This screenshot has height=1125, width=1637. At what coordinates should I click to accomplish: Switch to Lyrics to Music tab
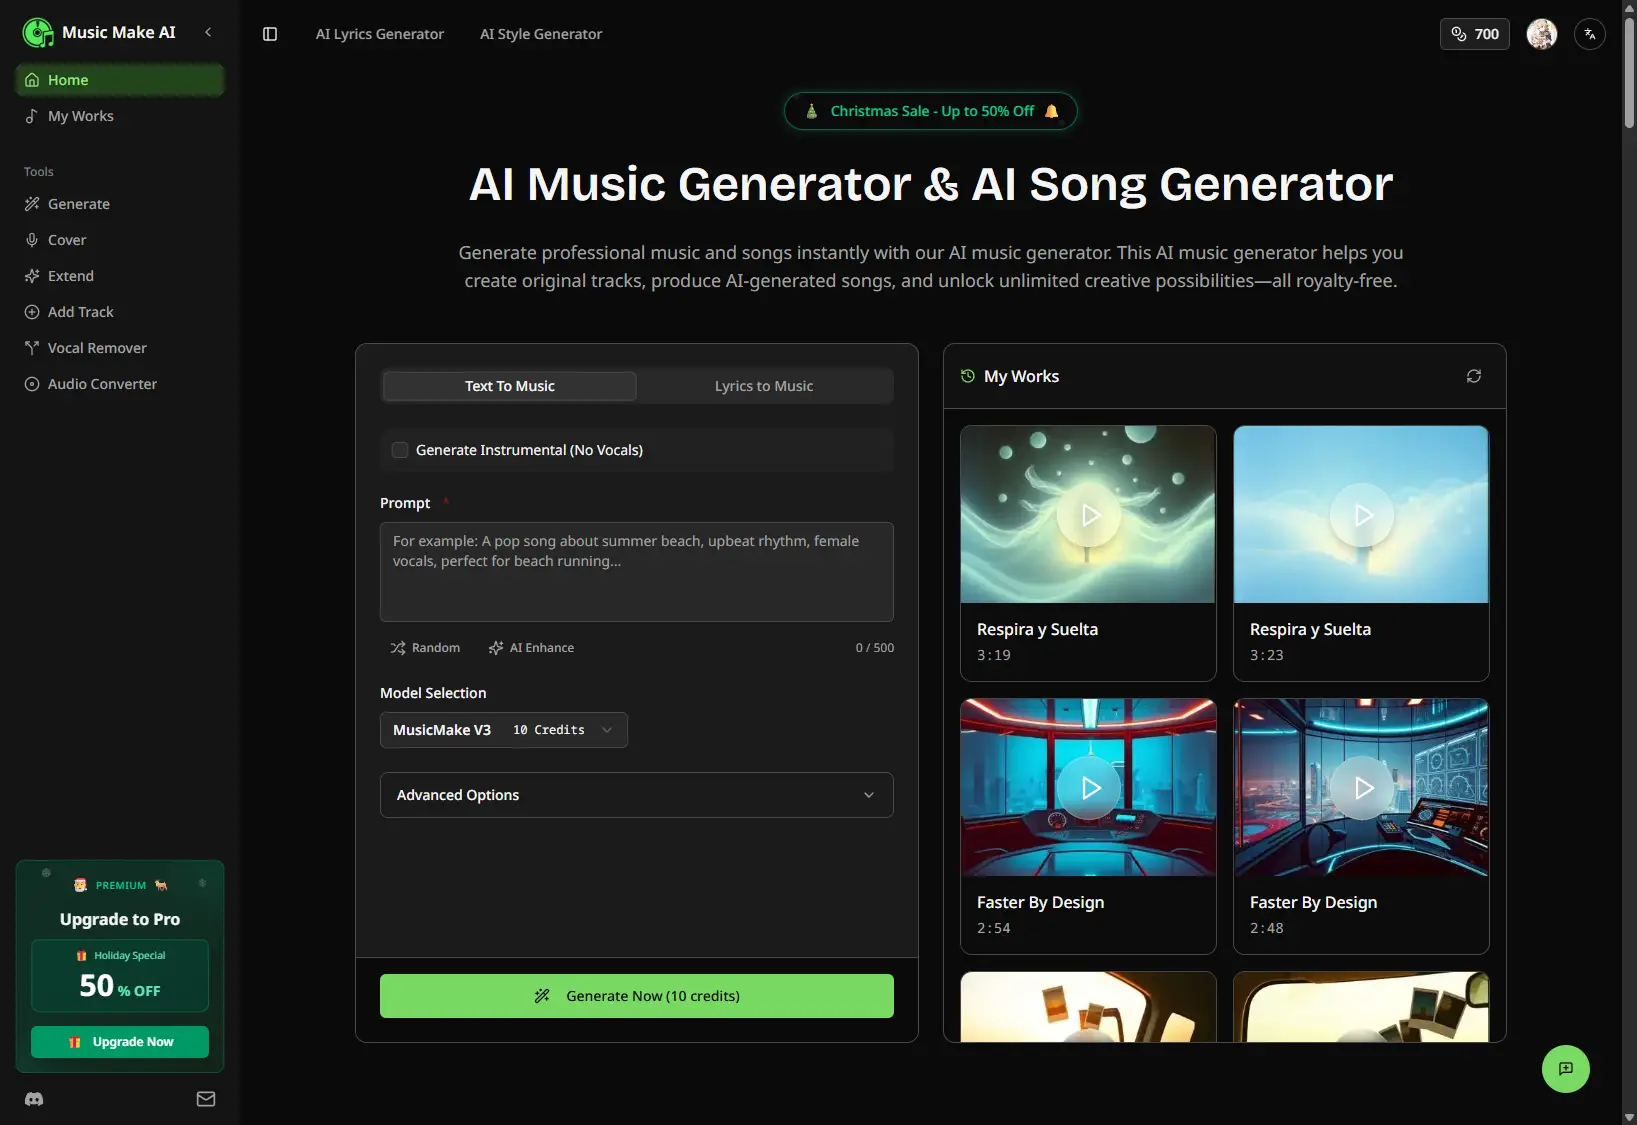pyautogui.click(x=764, y=385)
